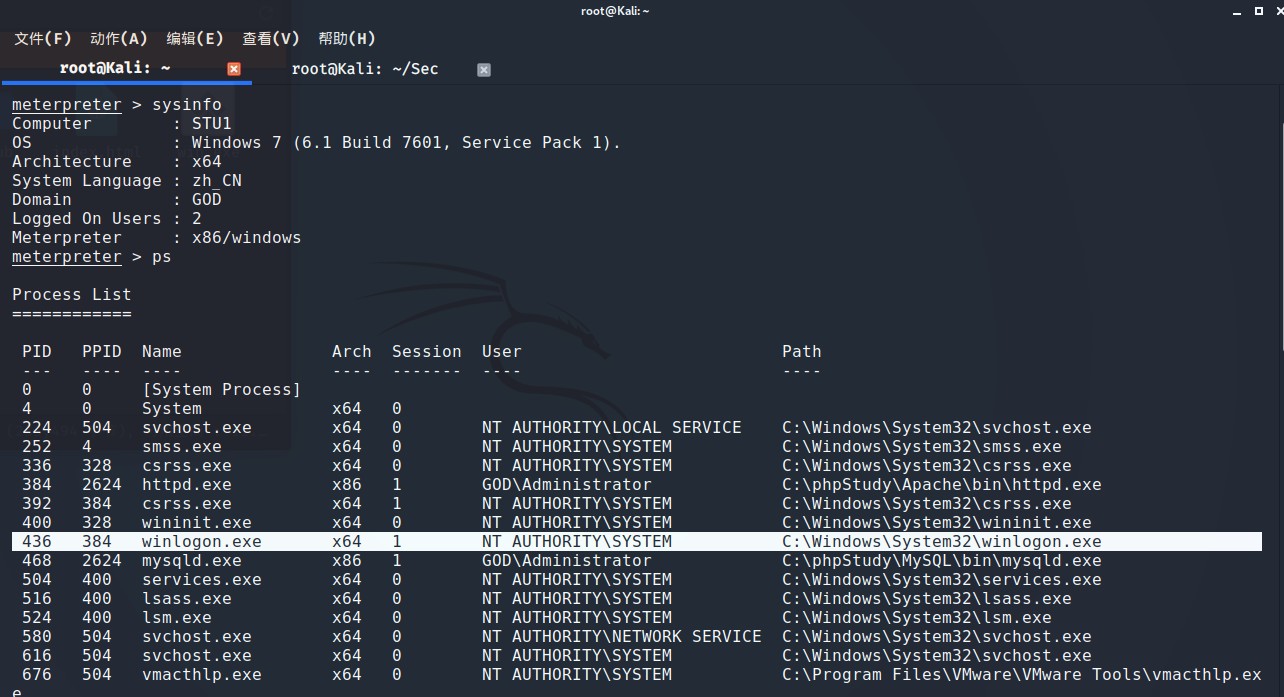1284x697 pixels.
Task: Click PID 516 in process list
Action: point(37,599)
